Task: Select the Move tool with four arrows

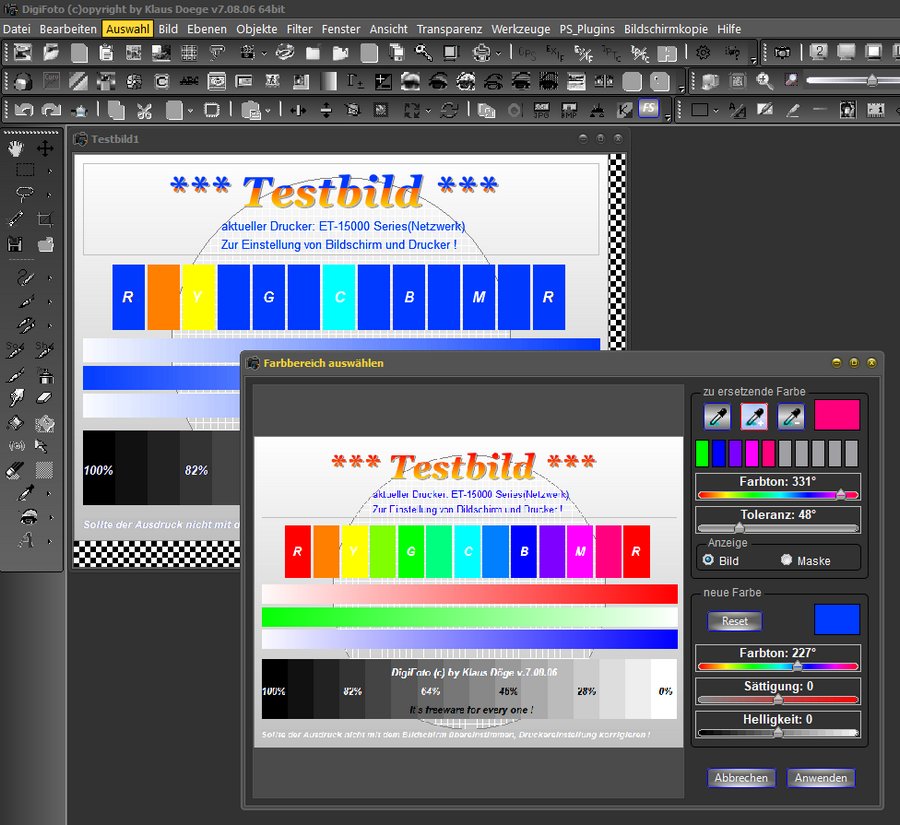Action: 45,148
